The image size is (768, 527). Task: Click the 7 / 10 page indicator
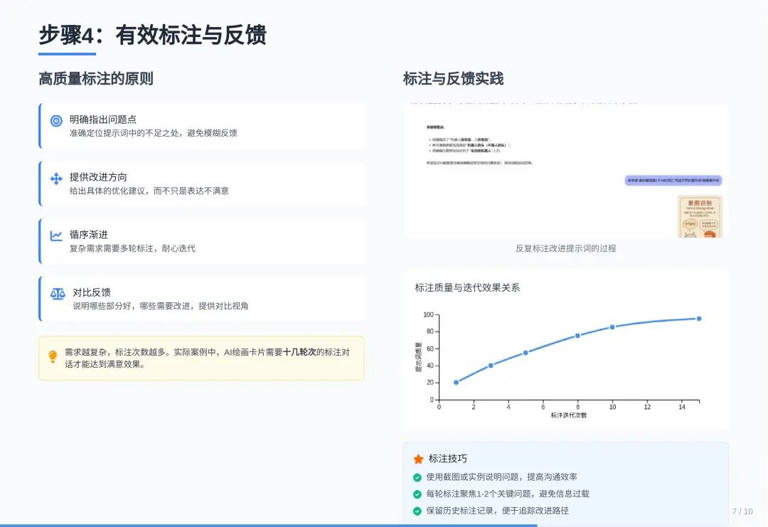(742, 511)
